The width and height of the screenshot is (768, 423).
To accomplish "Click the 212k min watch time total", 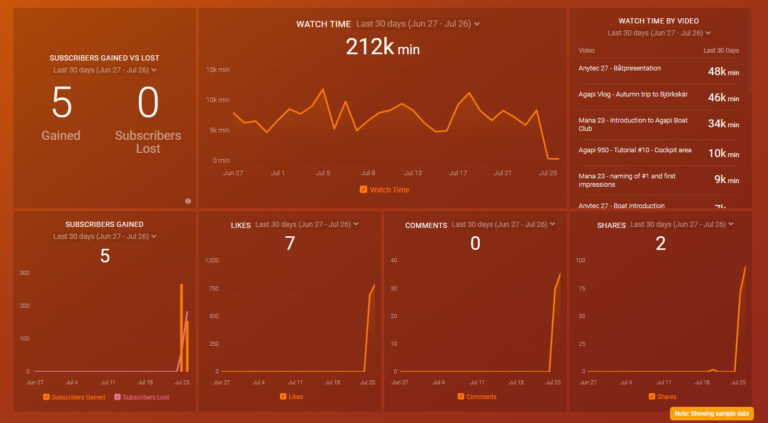I will coord(383,47).
